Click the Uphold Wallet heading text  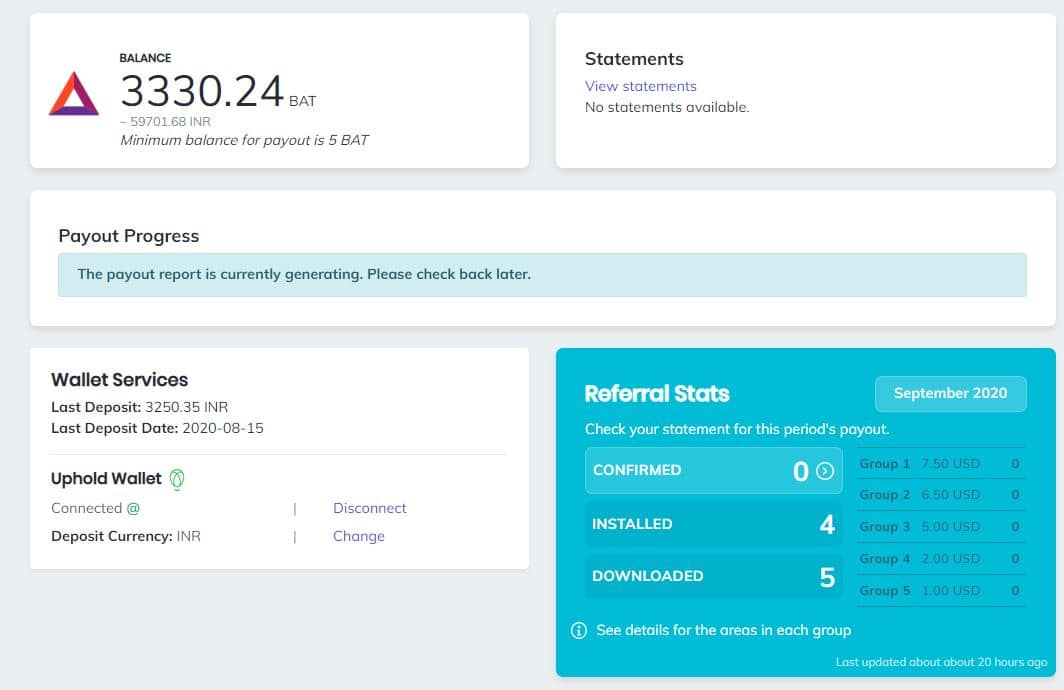[106, 479]
